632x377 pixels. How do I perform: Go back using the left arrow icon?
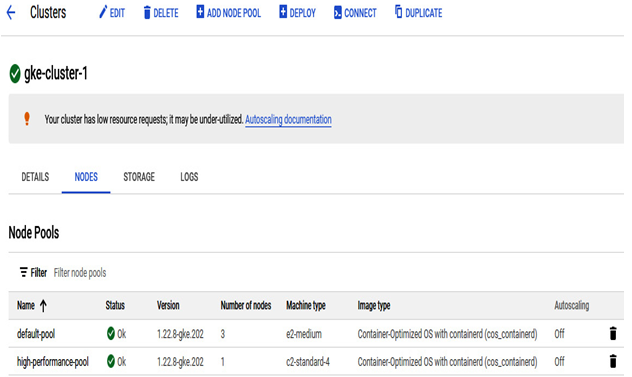pyautogui.click(x=11, y=13)
